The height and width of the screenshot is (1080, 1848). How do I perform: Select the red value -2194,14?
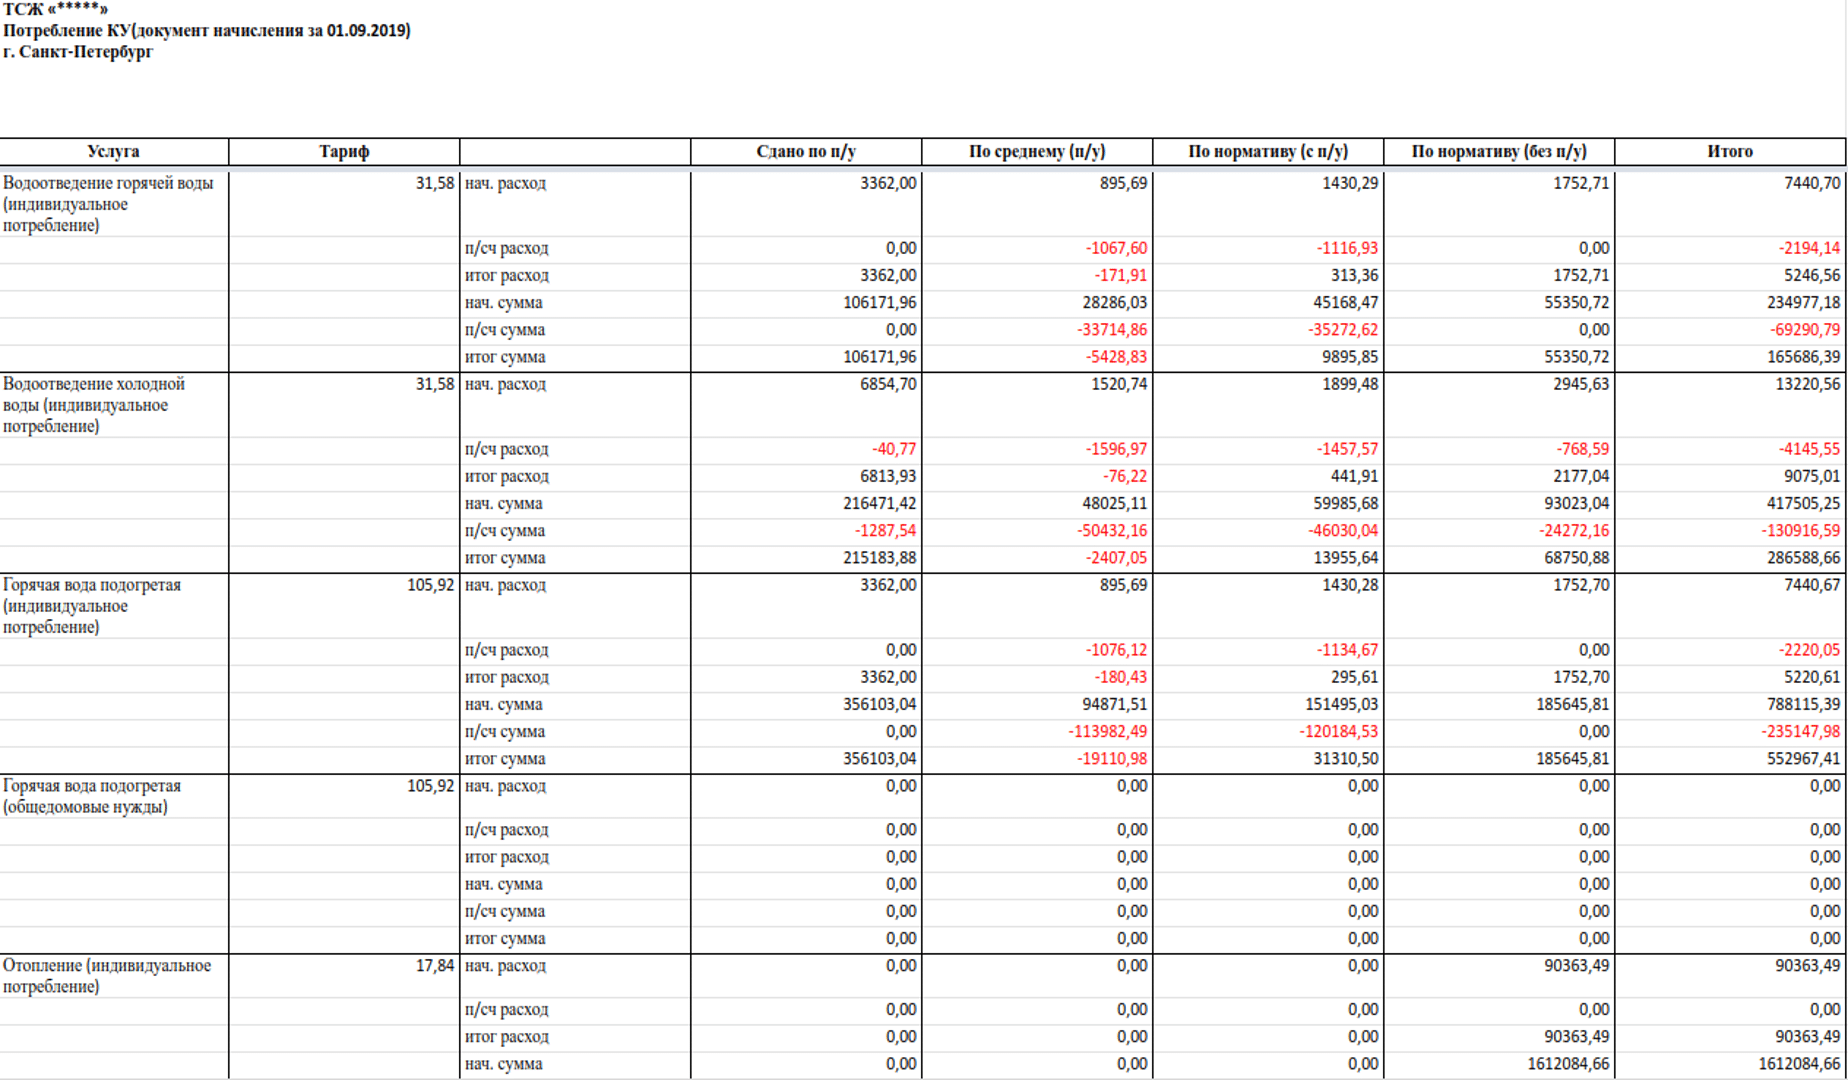click(1808, 248)
